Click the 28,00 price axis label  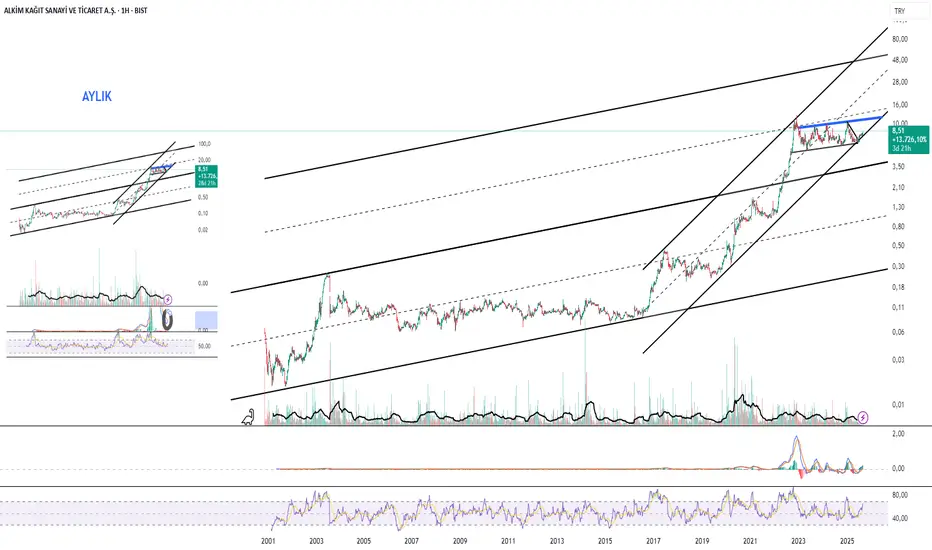pyautogui.click(x=900, y=82)
